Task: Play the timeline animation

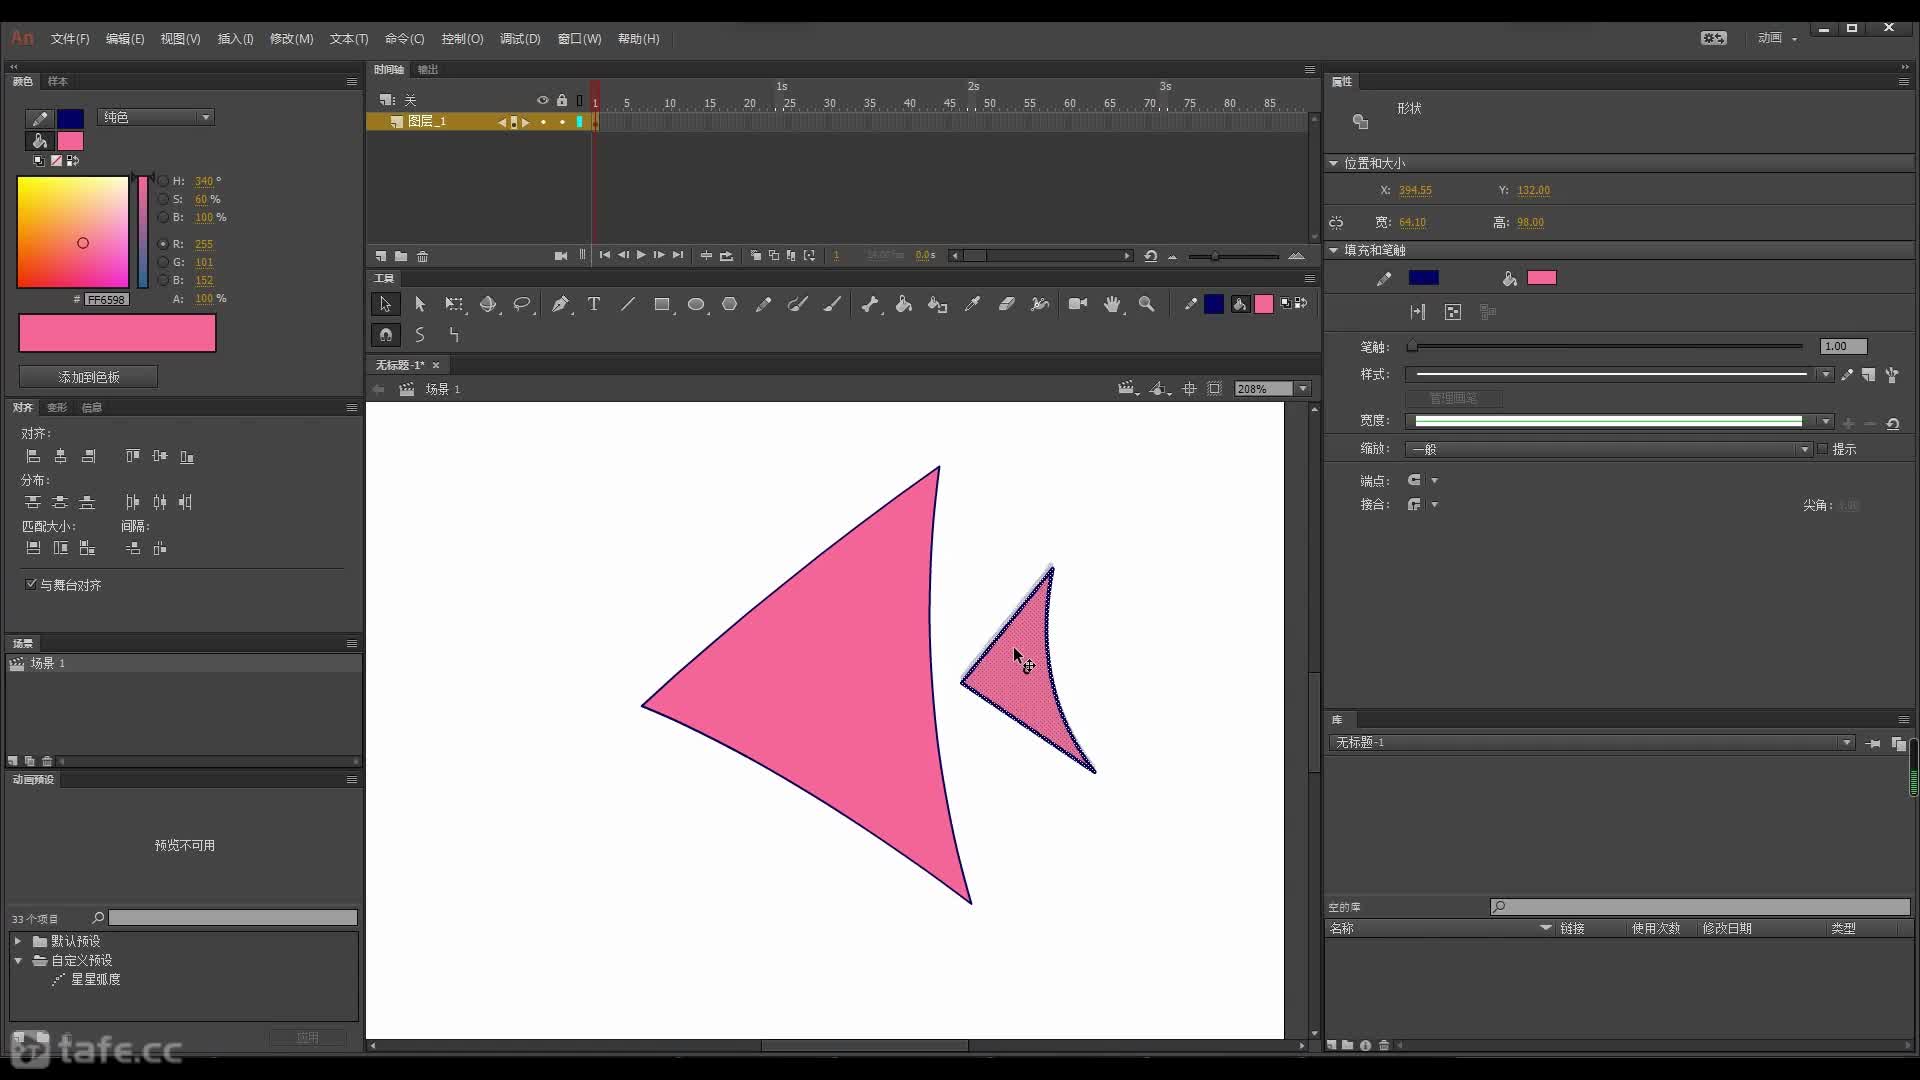Action: [x=641, y=256]
